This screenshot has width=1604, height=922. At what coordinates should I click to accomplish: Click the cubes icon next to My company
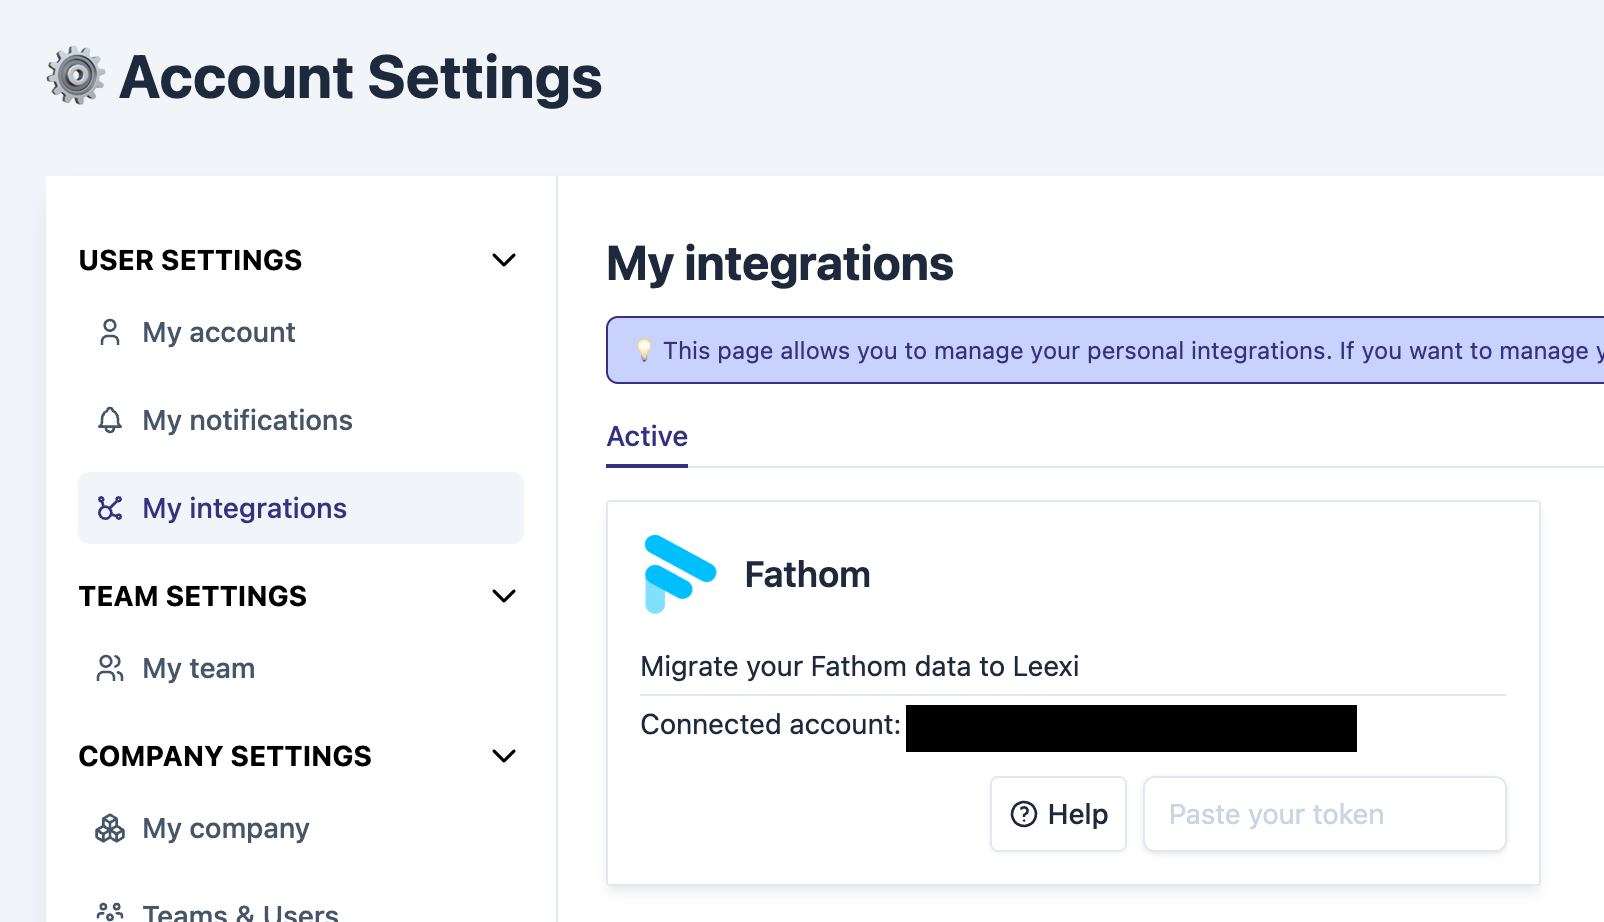(110, 828)
